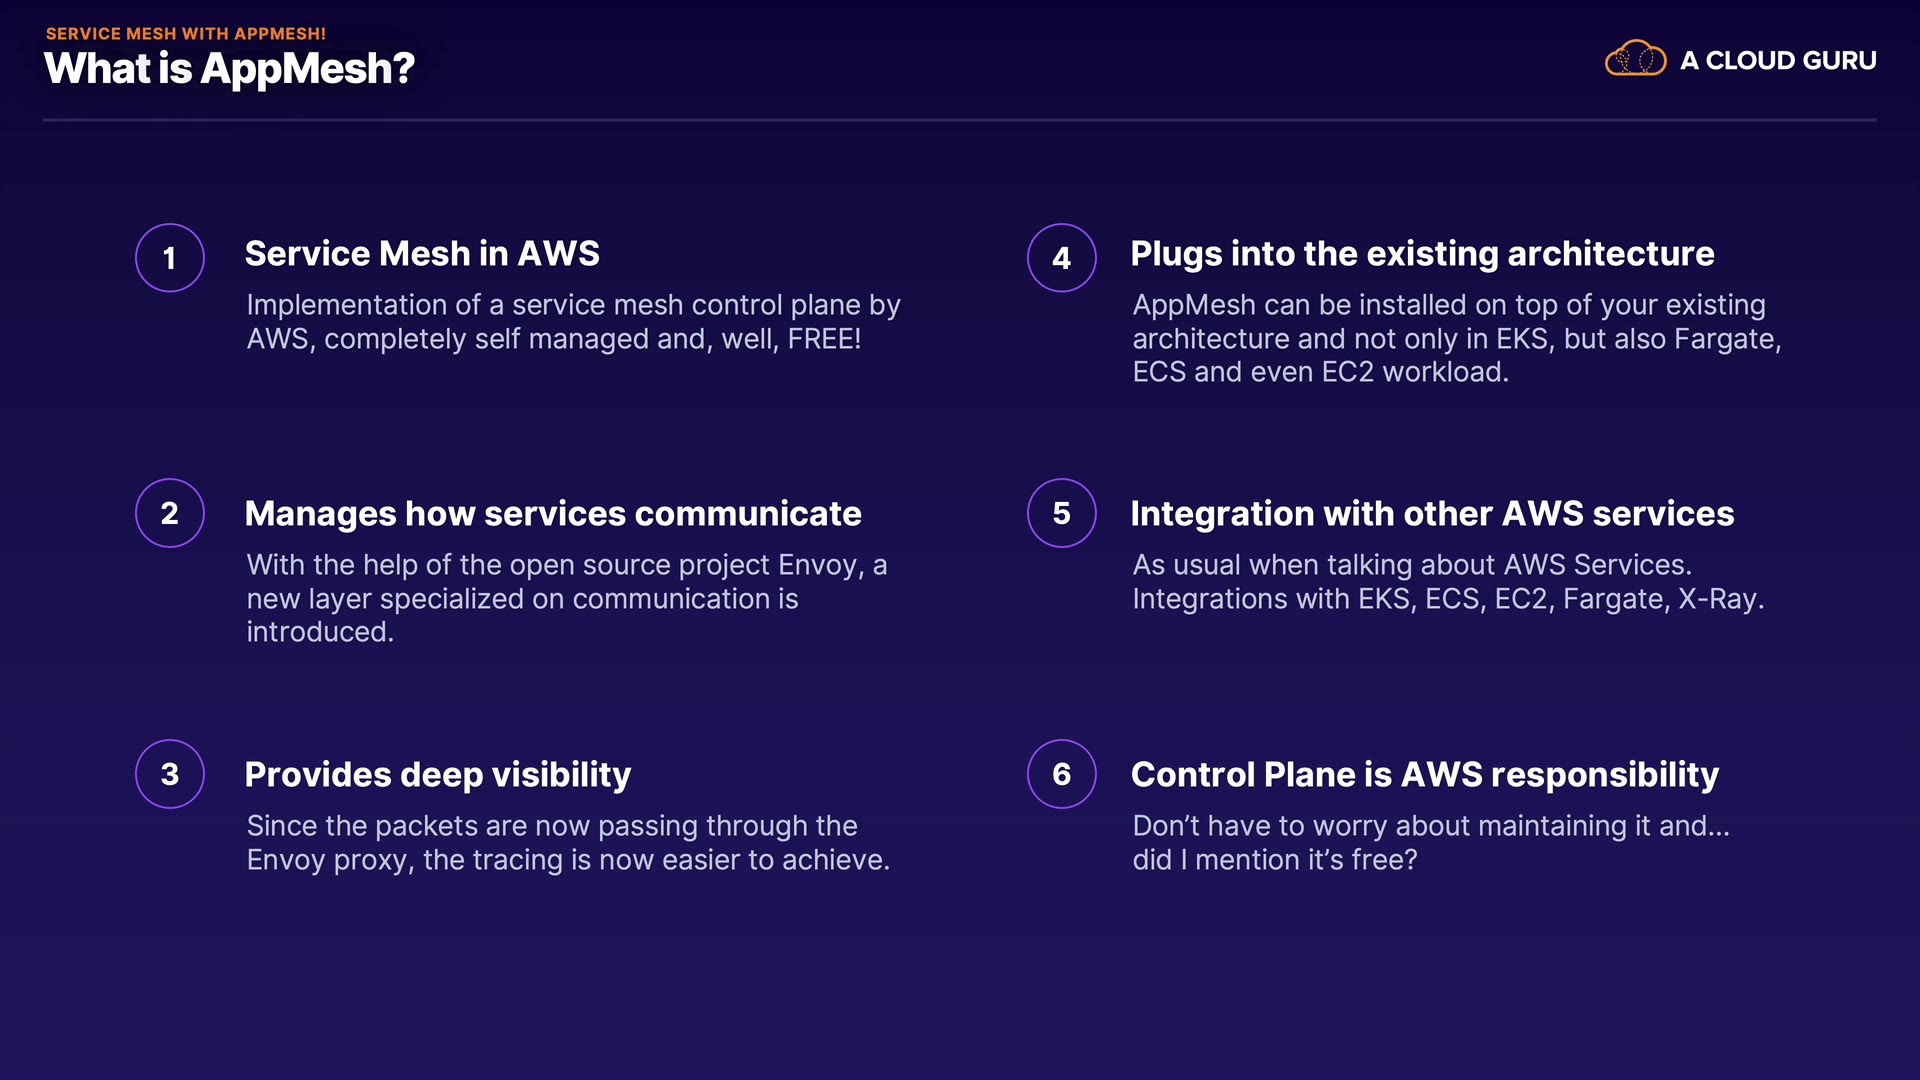This screenshot has width=1920, height=1080.
Task: Click the description about Envoy proxy tracing
Action: [x=567, y=843]
